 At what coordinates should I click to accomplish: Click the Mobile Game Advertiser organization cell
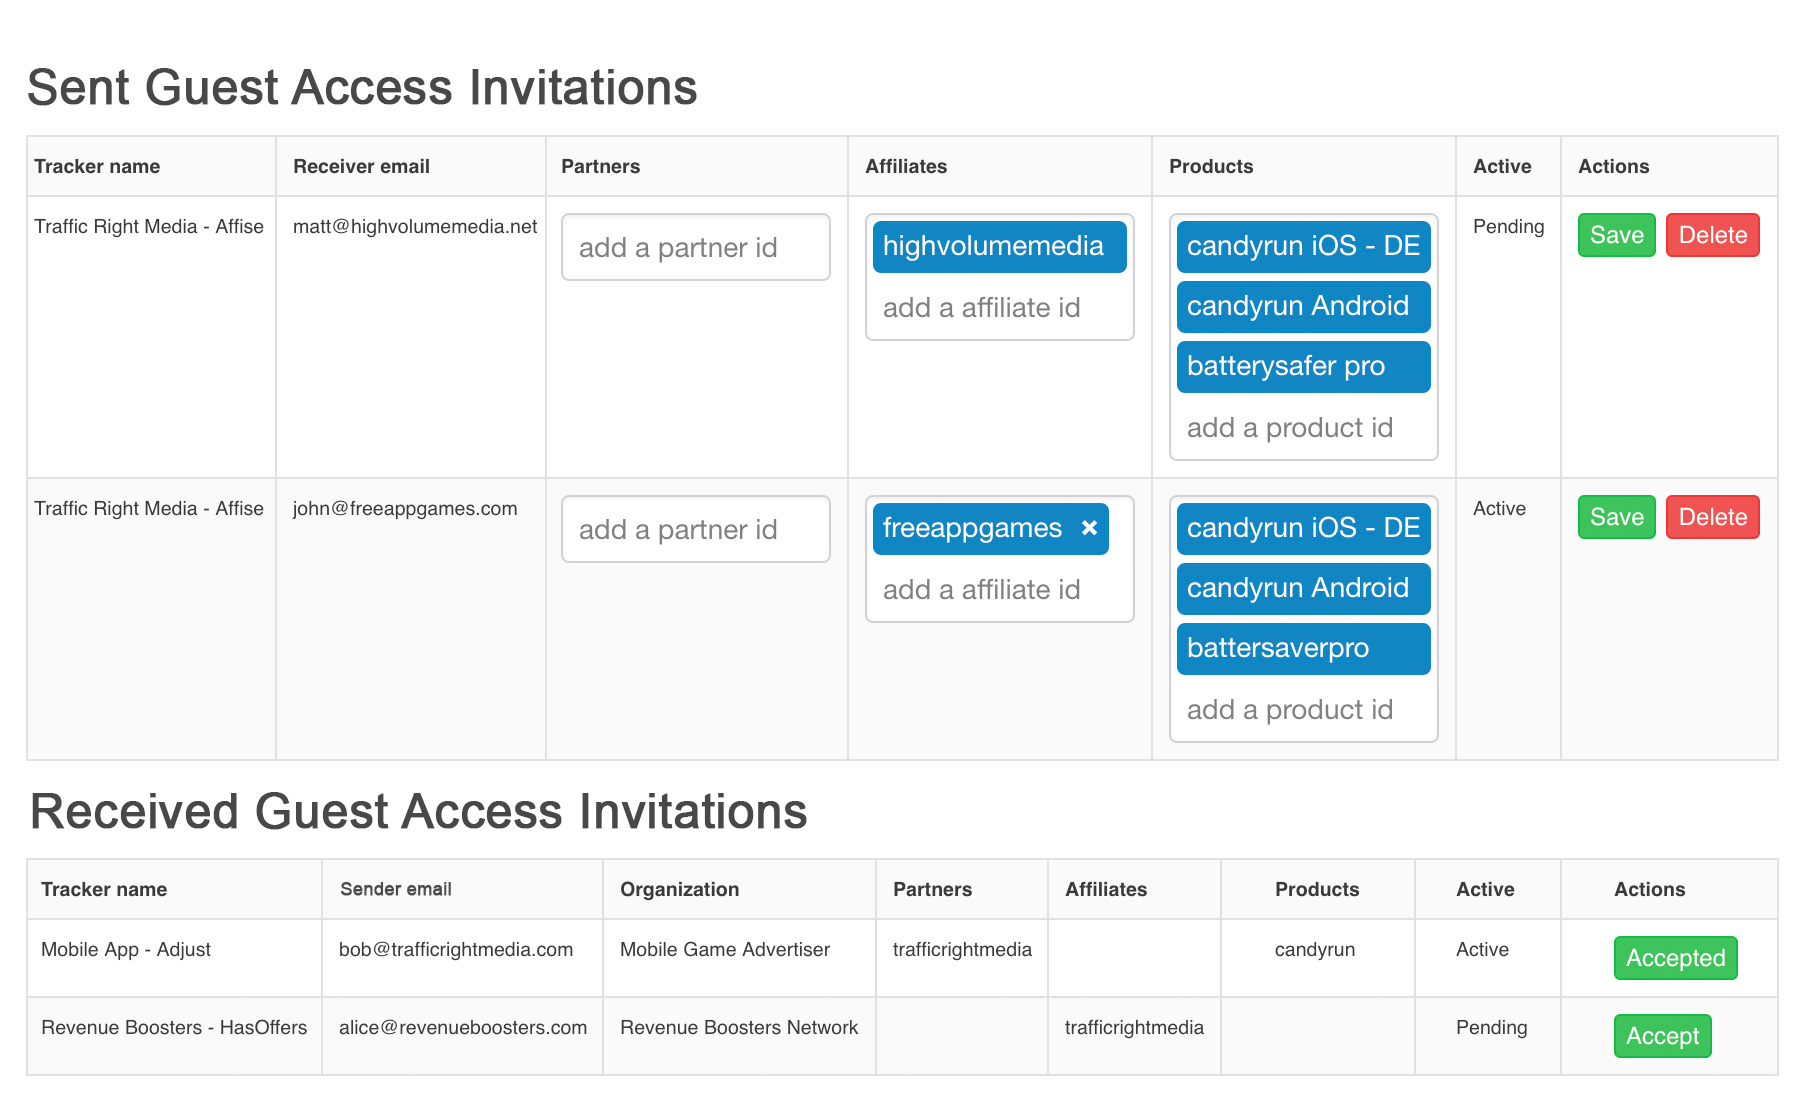click(x=725, y=950)
